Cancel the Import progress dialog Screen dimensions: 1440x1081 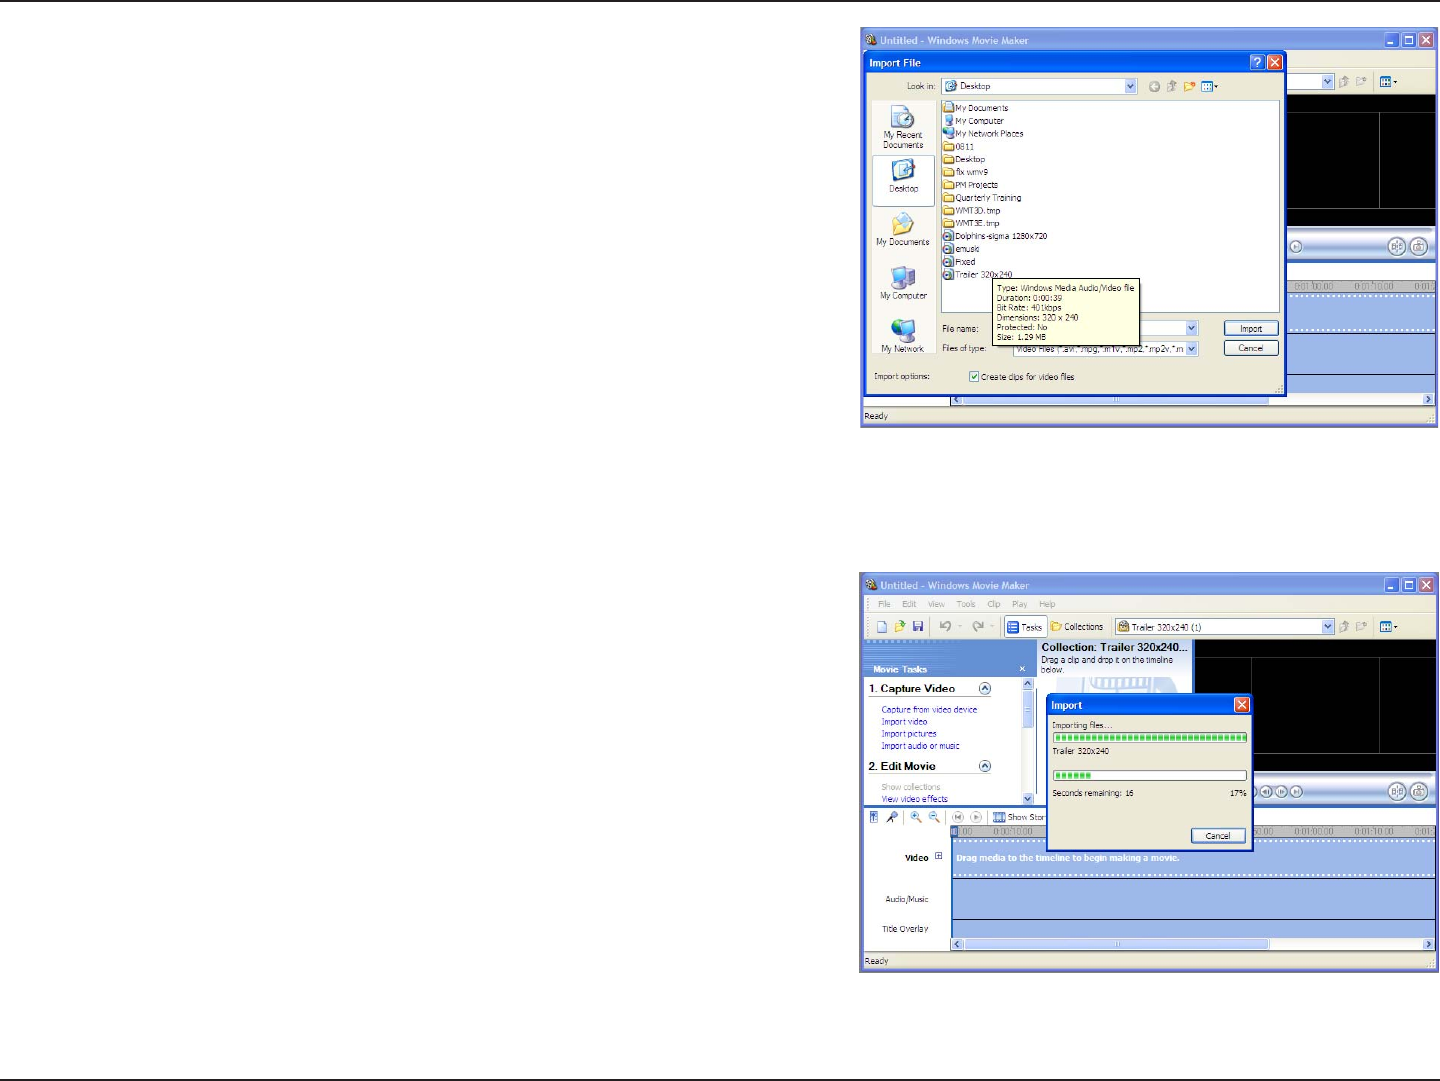click(x=1218, y=836)
